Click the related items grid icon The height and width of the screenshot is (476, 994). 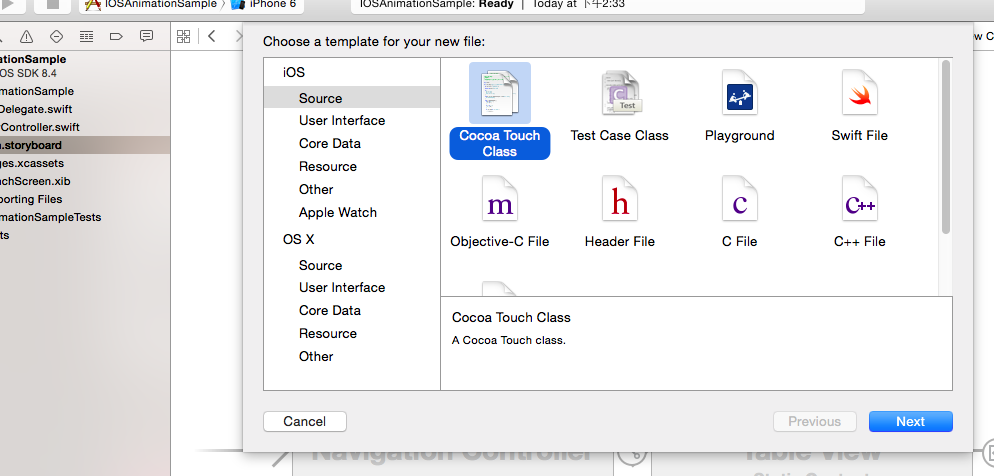tap(183, 37)
